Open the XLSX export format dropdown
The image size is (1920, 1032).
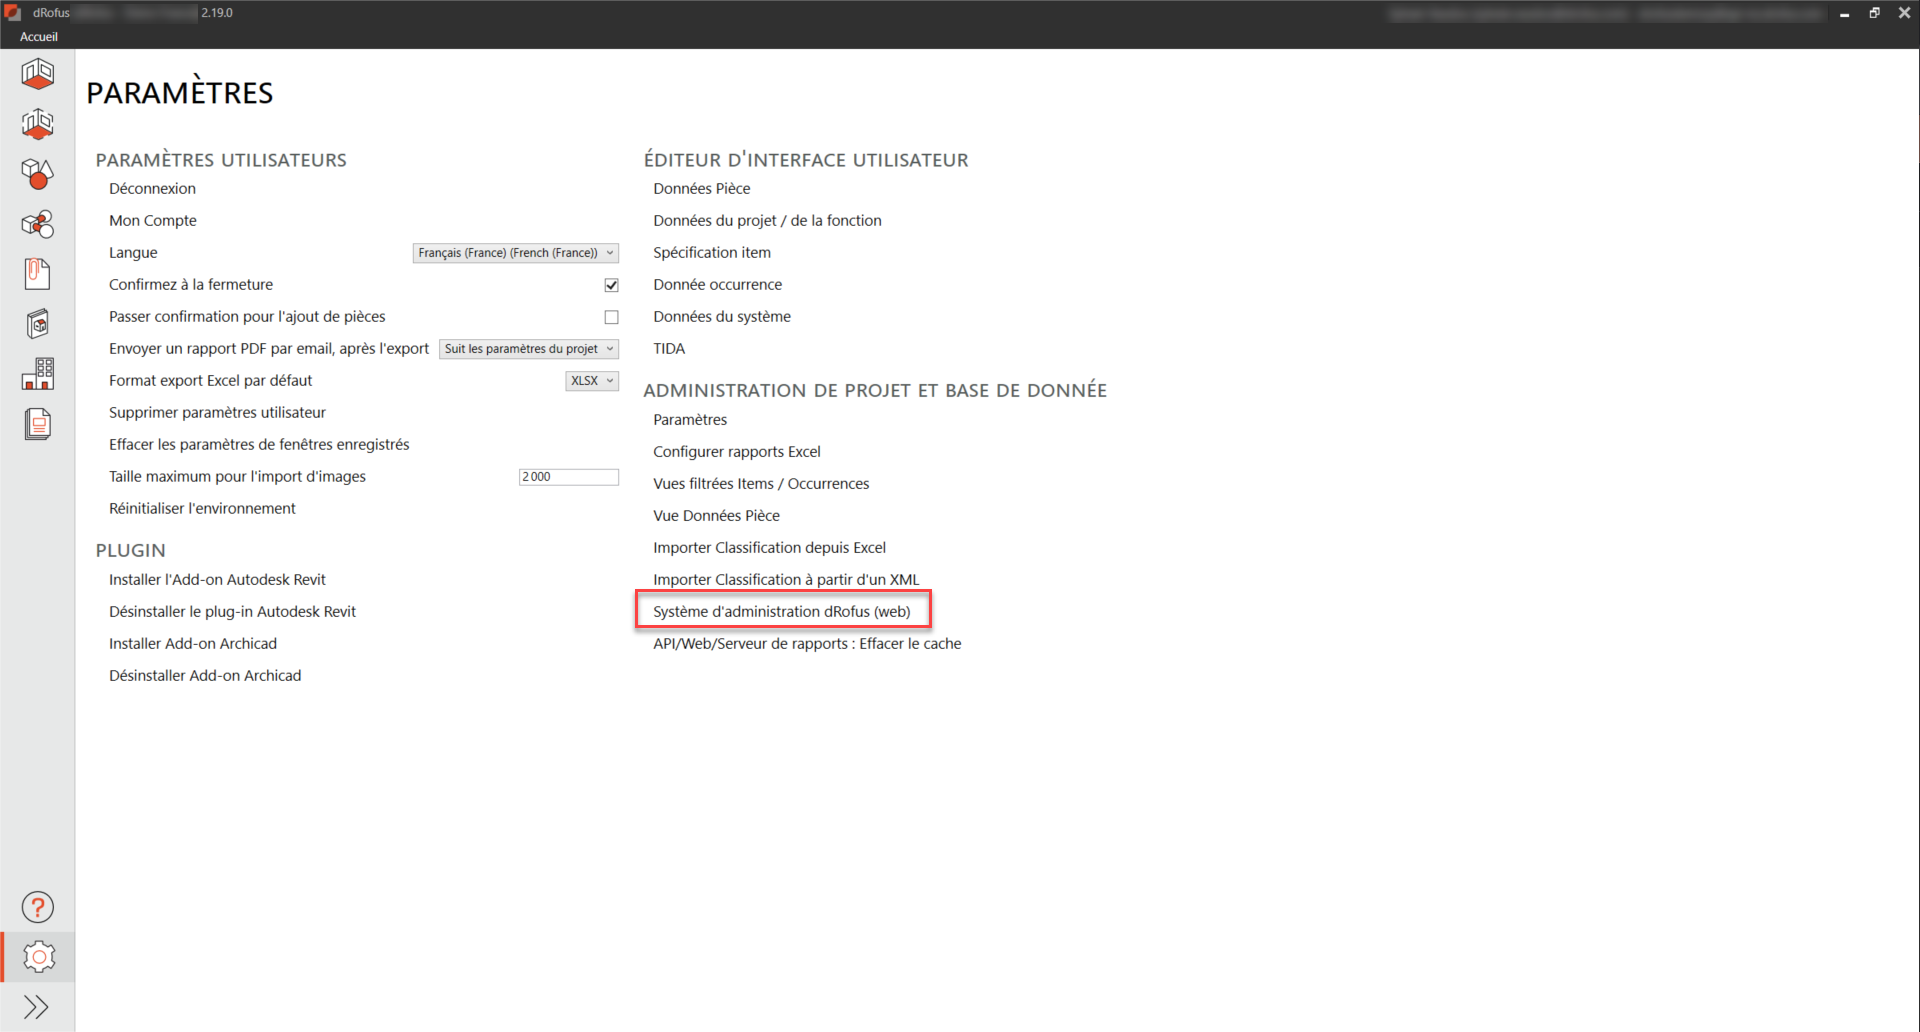click(x=592, y=381)
